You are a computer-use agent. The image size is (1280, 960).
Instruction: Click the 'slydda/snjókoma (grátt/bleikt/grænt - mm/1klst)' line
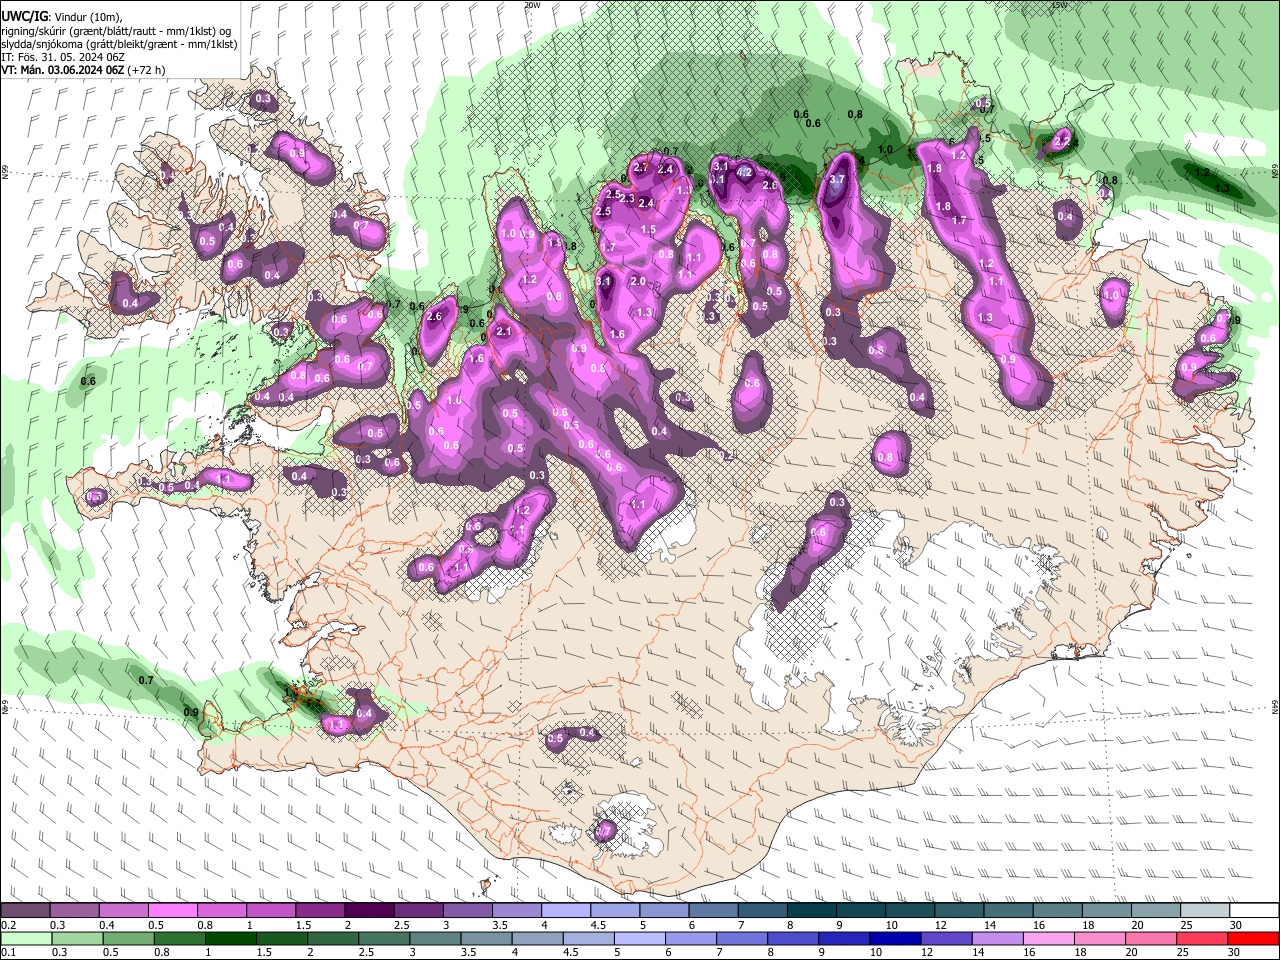point(118,44)
